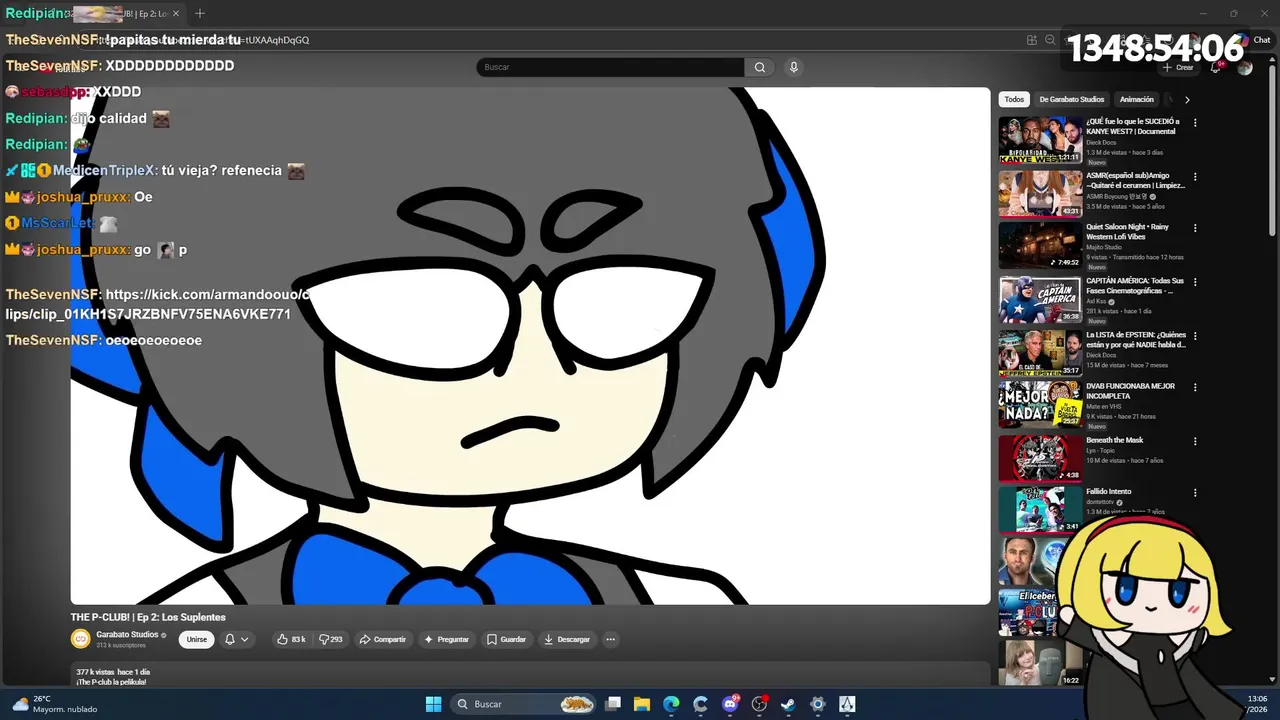Open the Assassin's Creed taskbar icon
This screenshot has height=720, width=1280.
(847, 704)
